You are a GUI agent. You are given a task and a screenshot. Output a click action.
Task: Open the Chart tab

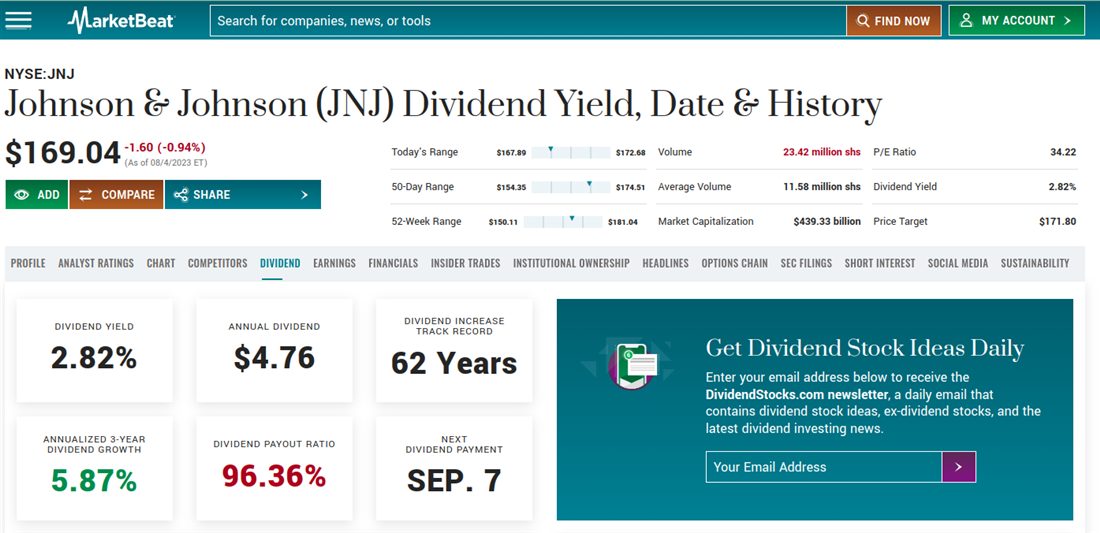(x=161, y=263)
